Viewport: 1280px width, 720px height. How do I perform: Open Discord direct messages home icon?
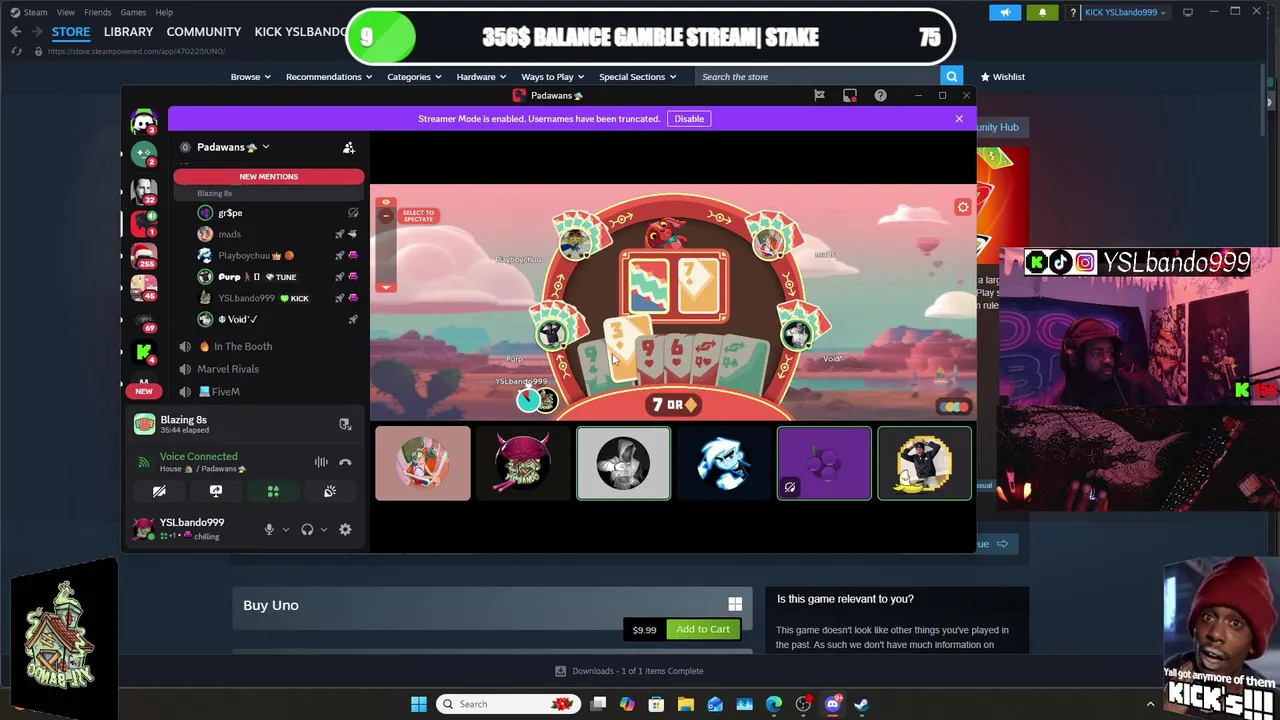click(144, 122)
